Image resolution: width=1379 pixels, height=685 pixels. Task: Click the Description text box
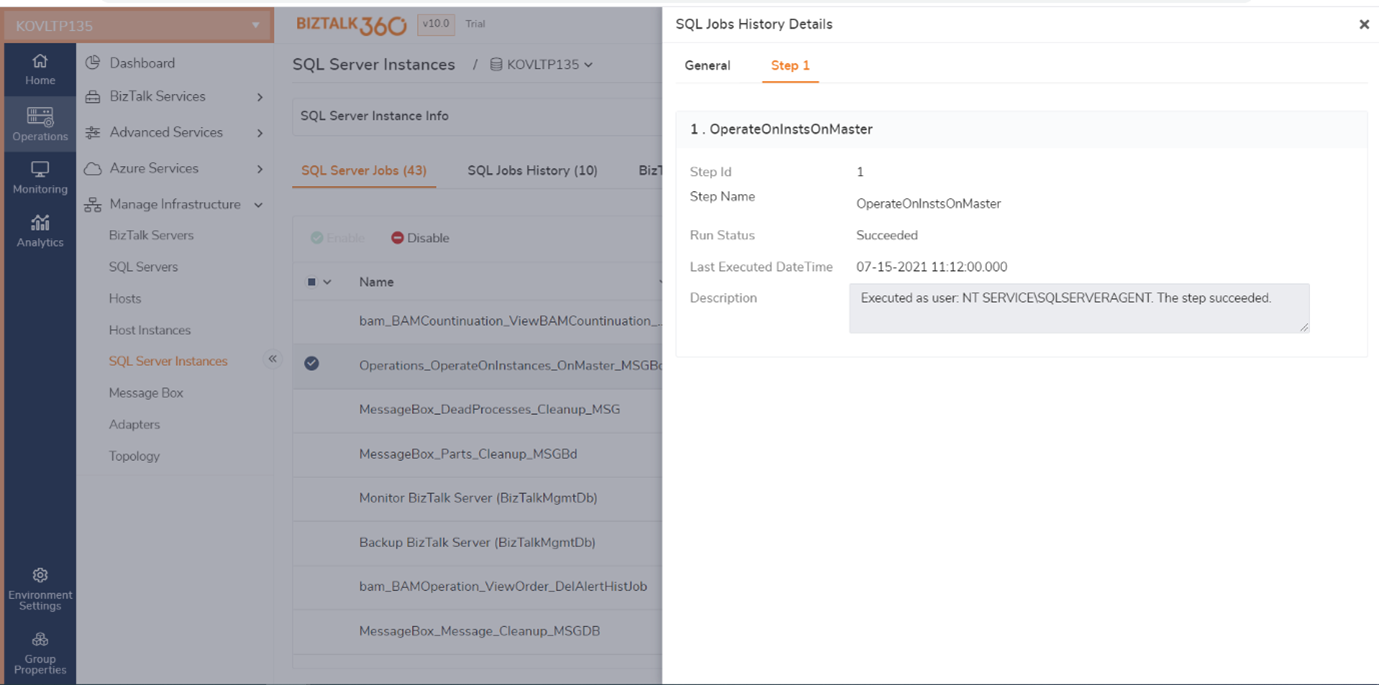(x=1078, y=308)
